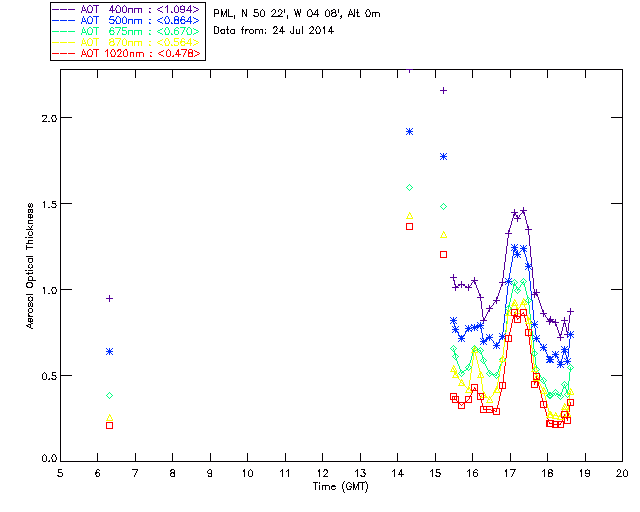The image size is (640, 512).
Task: Click the x-axis label 8
Action: (173, 473)
